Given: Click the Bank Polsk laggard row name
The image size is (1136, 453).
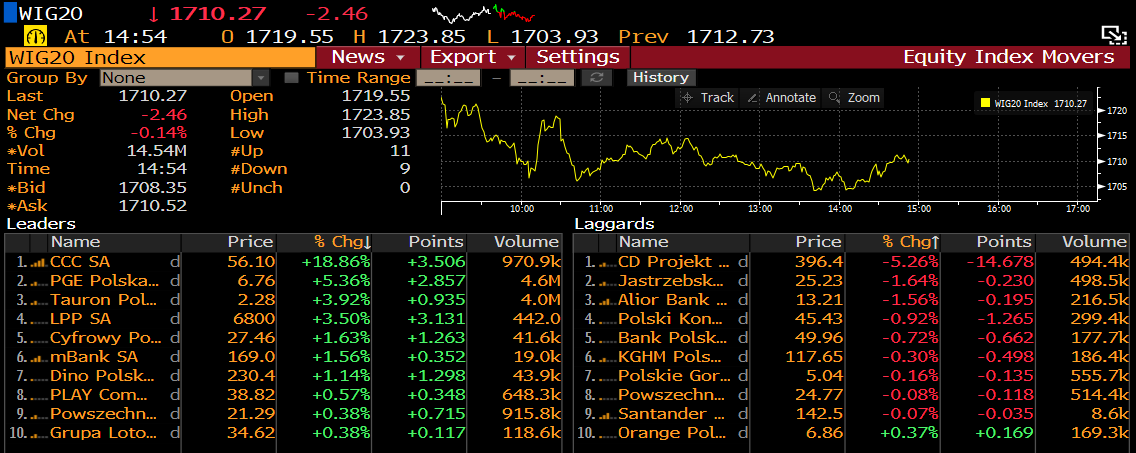Looking at the screenshot, I should [672, 338].
